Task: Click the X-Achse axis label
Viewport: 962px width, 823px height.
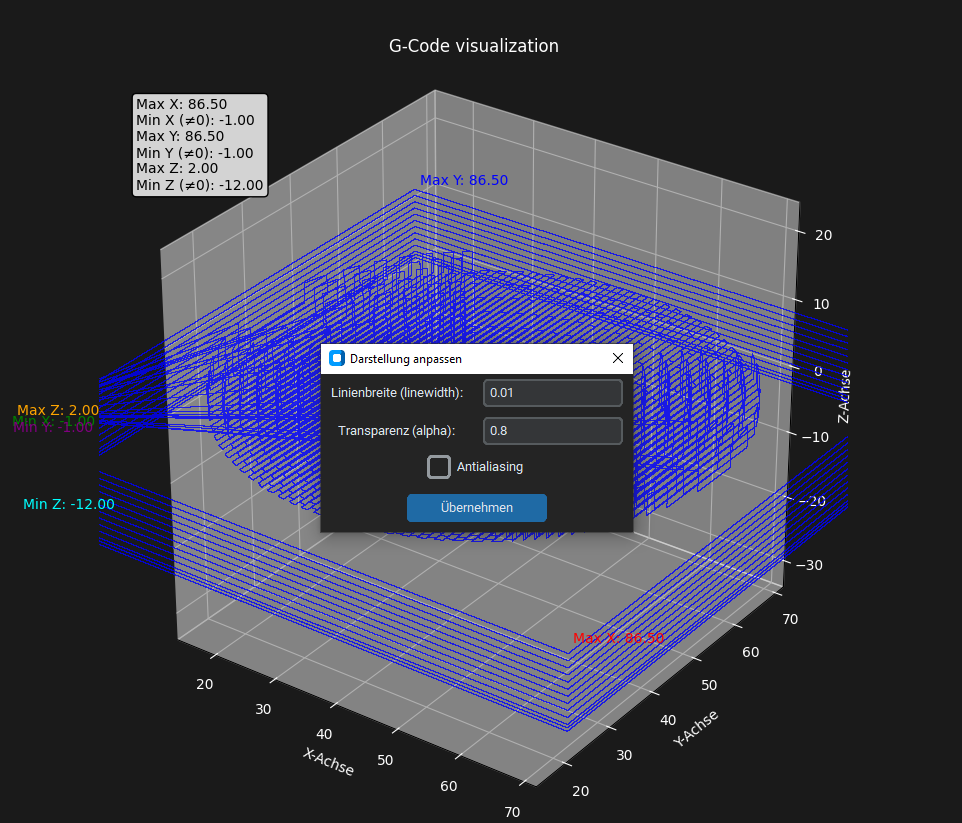Action: click(328, 759)
